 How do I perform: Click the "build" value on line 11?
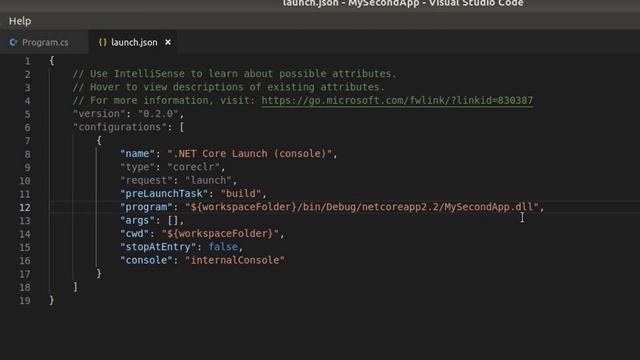[241, 194]
